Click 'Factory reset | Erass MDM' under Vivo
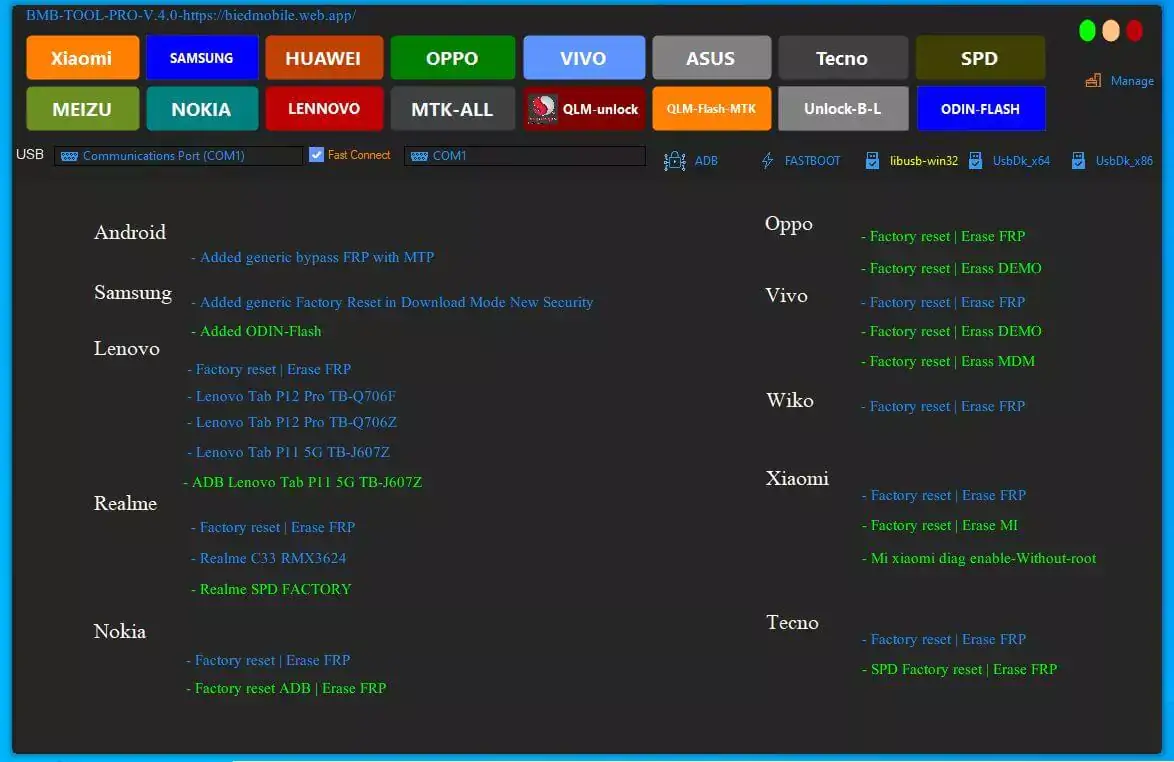1174x762 pixels. pos(948,362)
